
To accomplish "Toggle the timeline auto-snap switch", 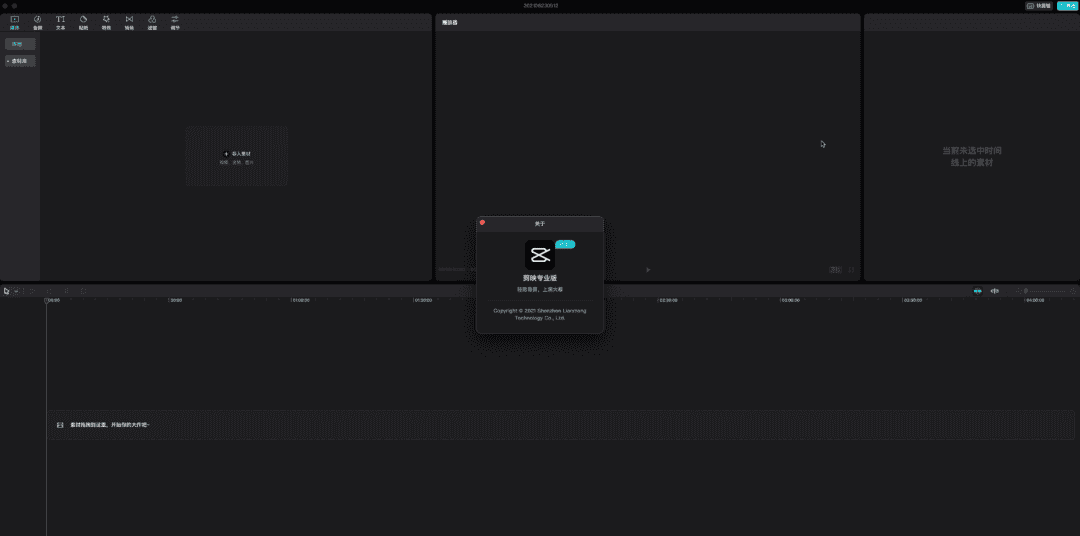I will [x=977, y=291].
